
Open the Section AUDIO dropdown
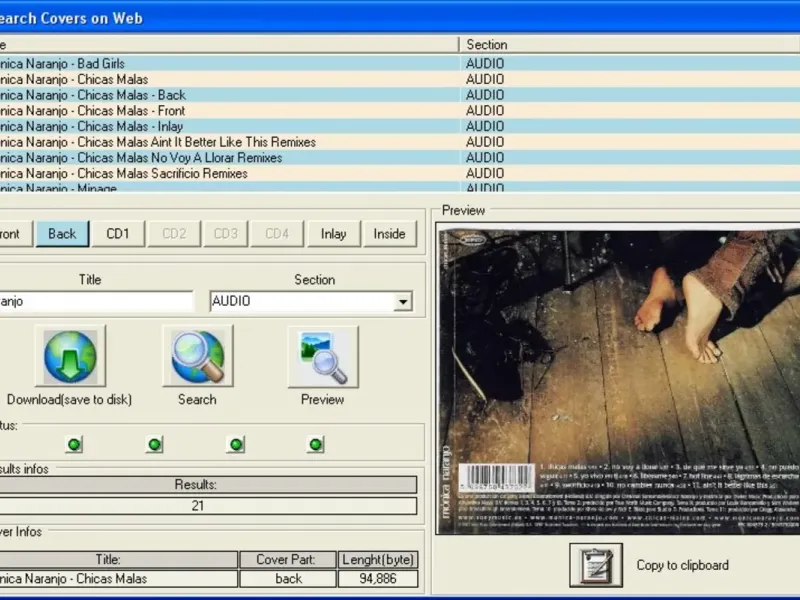[403, 301]
